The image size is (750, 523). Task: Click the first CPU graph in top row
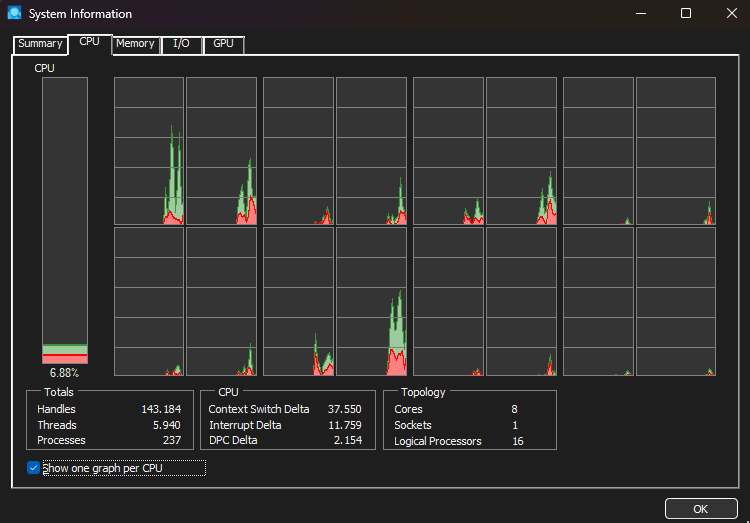149,151
